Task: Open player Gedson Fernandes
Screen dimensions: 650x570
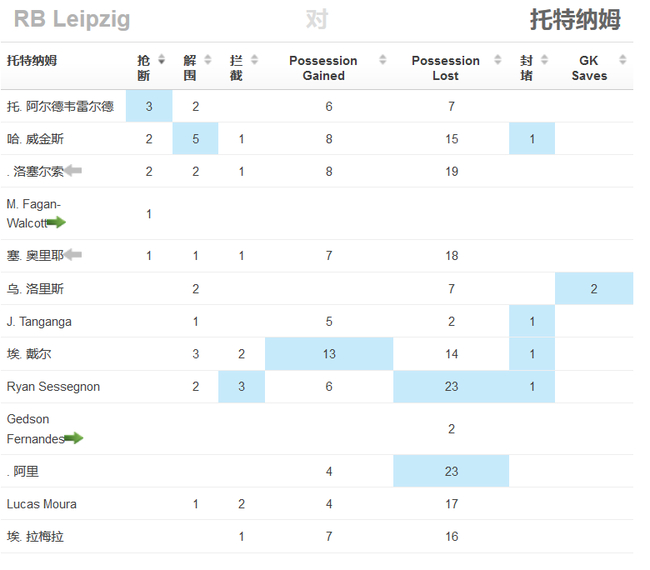Action: [x=36, y=429]
